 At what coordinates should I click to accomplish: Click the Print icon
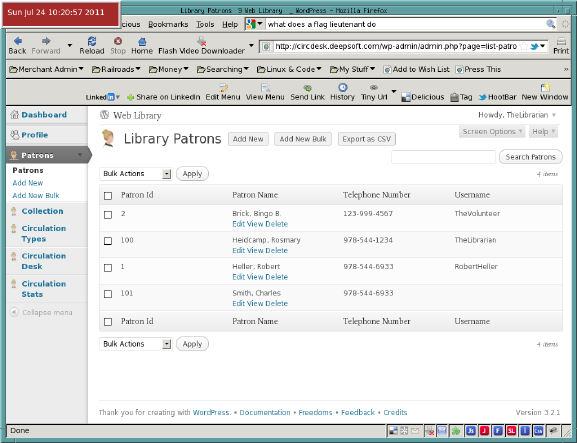561,41
